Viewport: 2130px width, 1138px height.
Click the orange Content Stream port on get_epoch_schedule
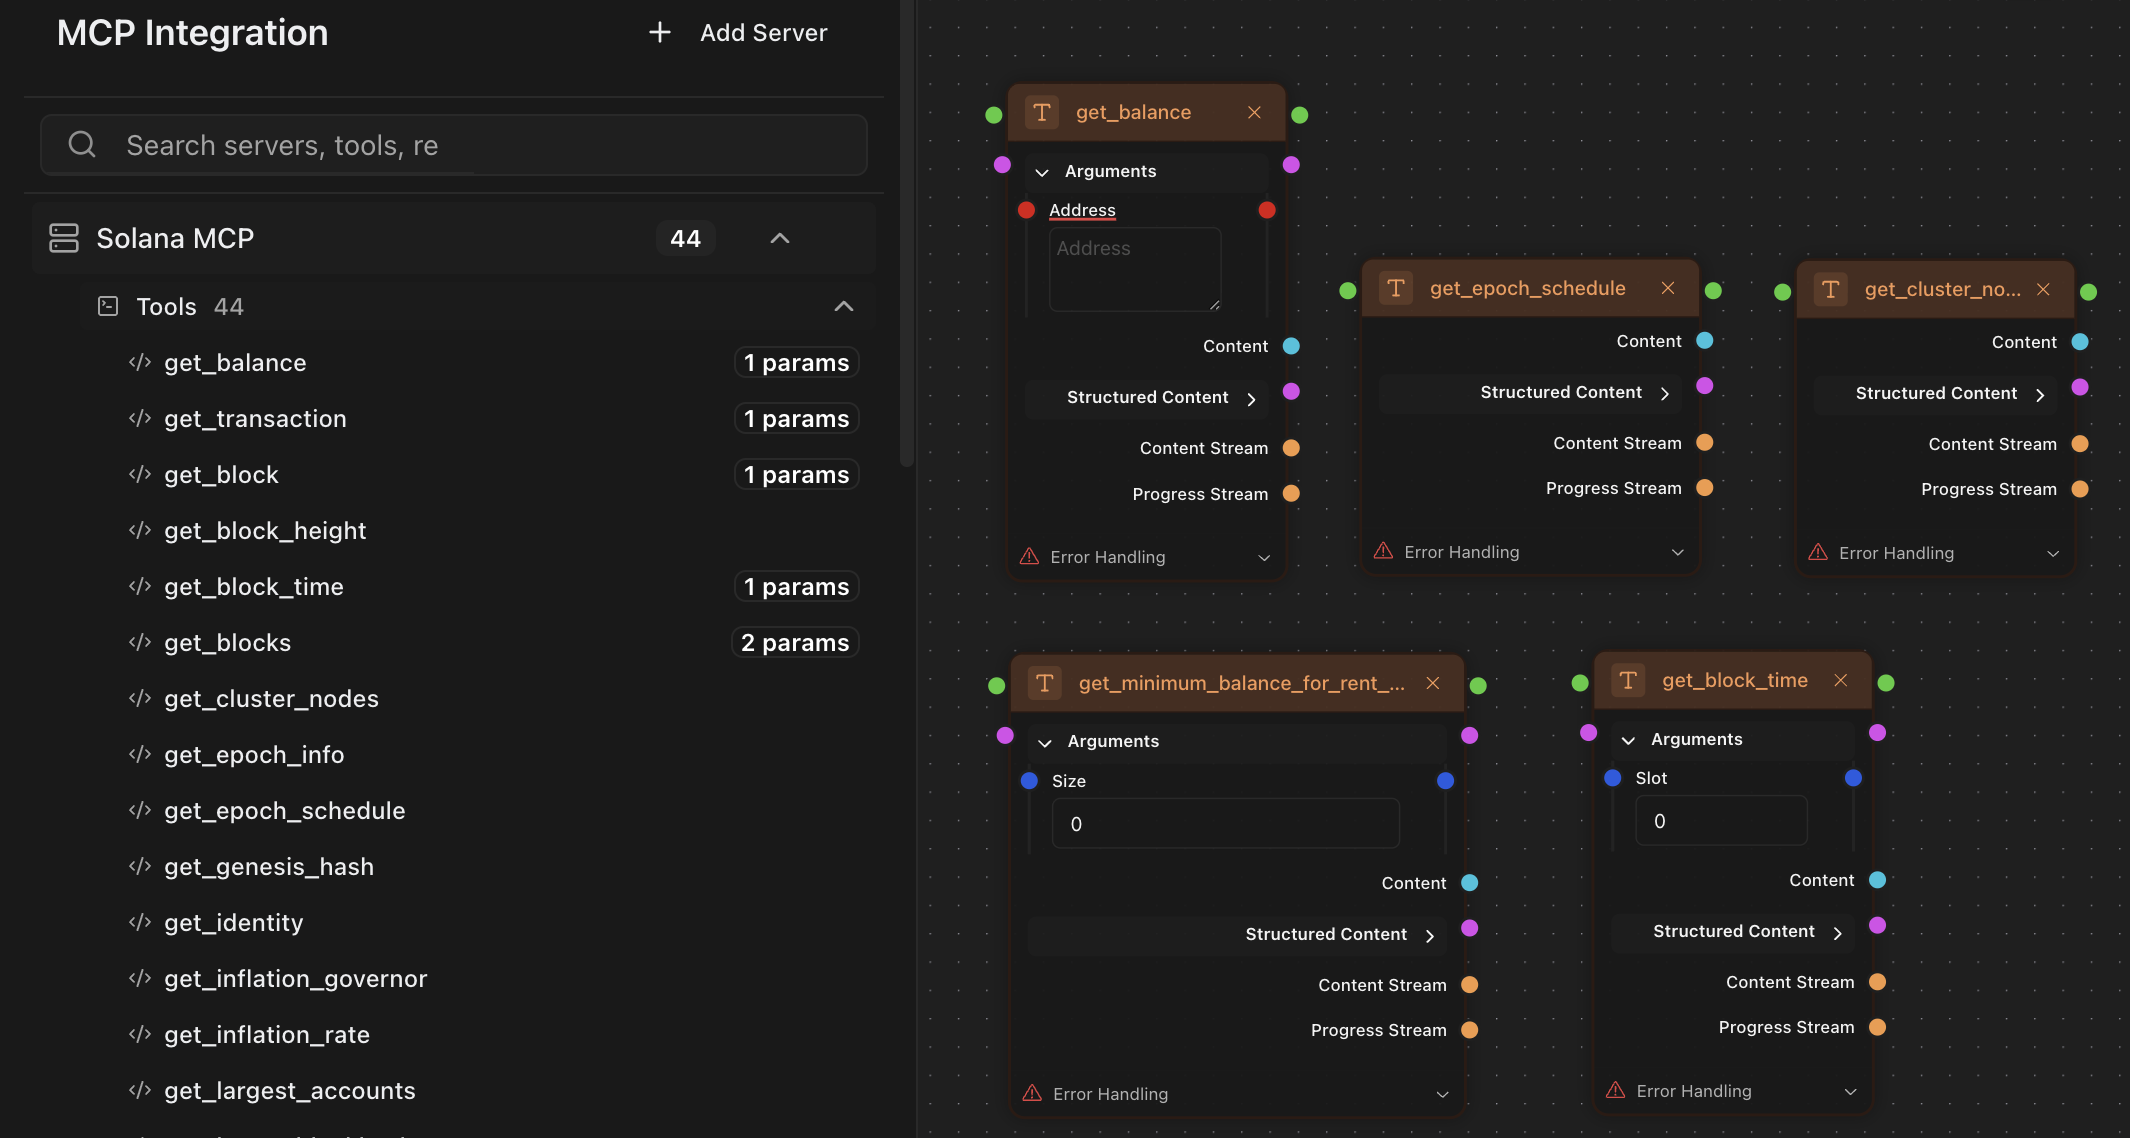pos(1705,443)
